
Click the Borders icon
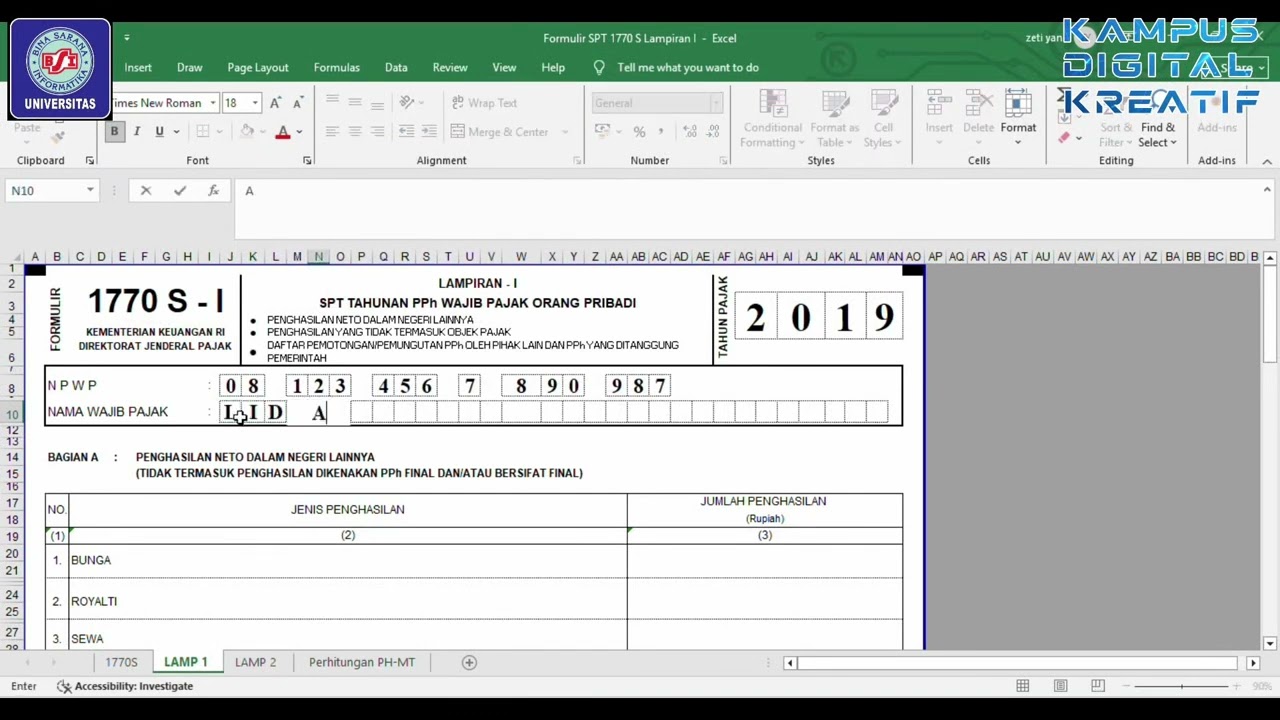click(x=203, y=131)
